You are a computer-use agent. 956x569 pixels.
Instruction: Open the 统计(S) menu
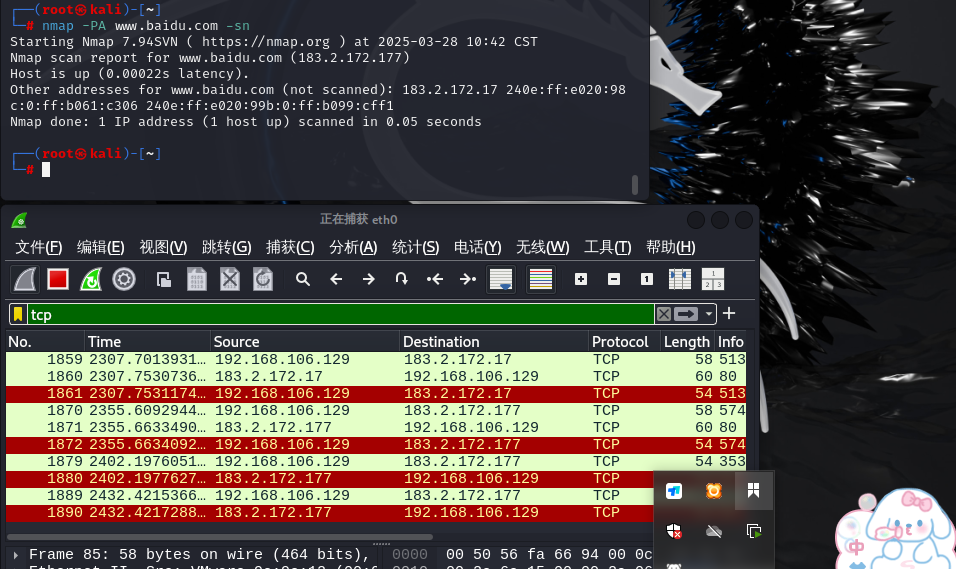click(415, 247)
